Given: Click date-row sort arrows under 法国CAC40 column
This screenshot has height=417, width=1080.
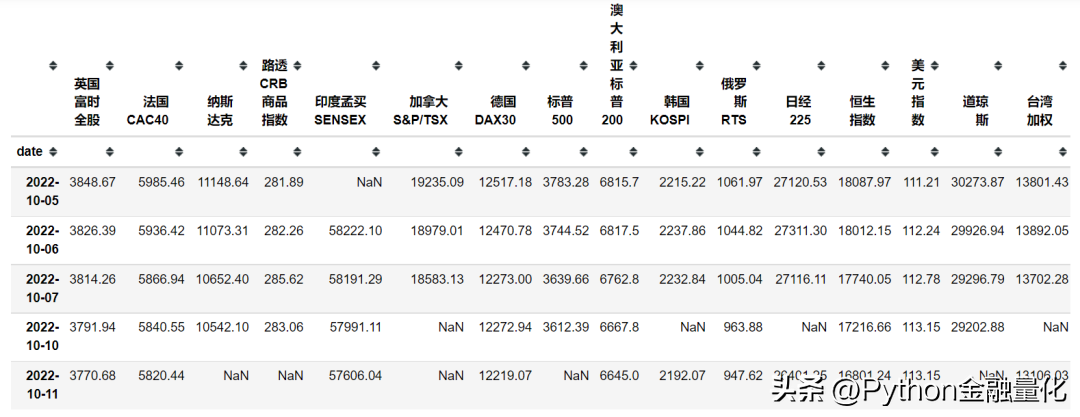Looking at the screenshot, I should tap(179, 151).
